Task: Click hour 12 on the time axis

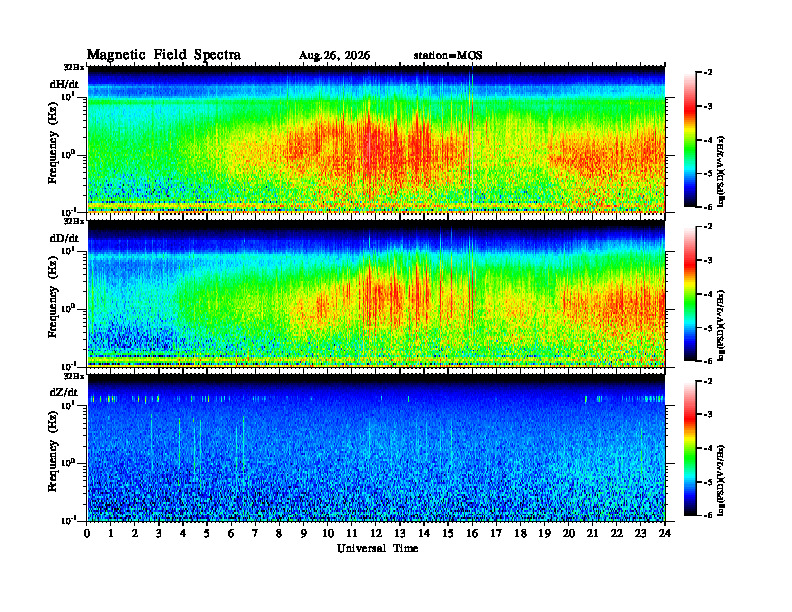Action: pos(376,533)
